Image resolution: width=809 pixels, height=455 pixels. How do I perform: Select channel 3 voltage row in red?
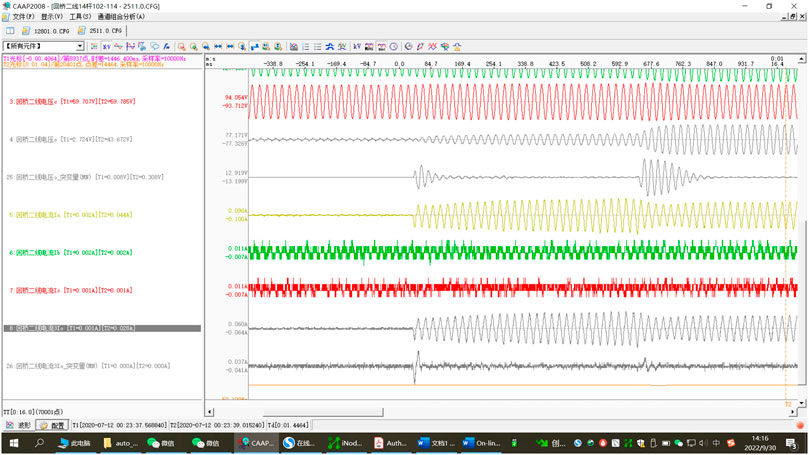(x=73, y=102)
